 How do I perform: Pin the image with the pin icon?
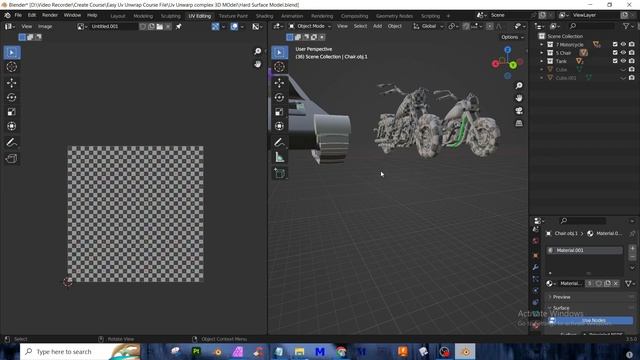178,27
